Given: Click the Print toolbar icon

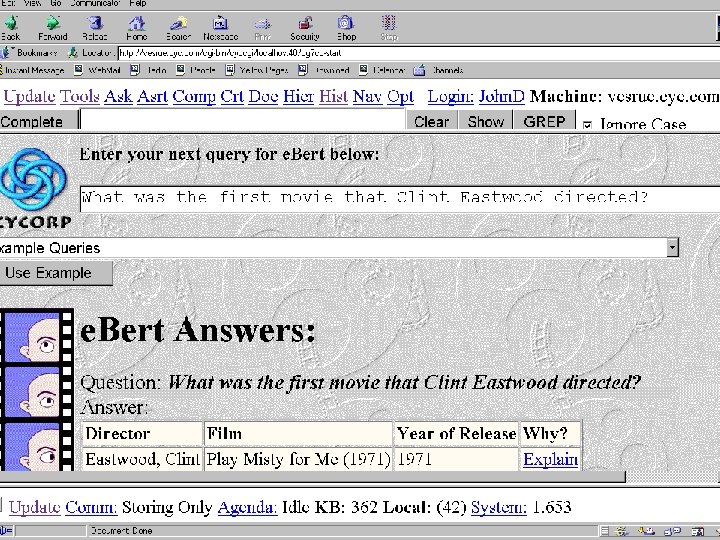Looking at the screenshot, I should tap(263, 24).
